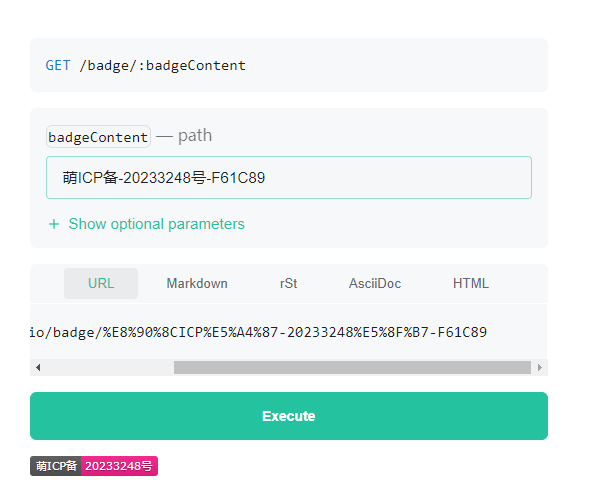Switch to the URL tab
Screen dimensions: 592x490
pyautogui.click(x=101, y=283)
